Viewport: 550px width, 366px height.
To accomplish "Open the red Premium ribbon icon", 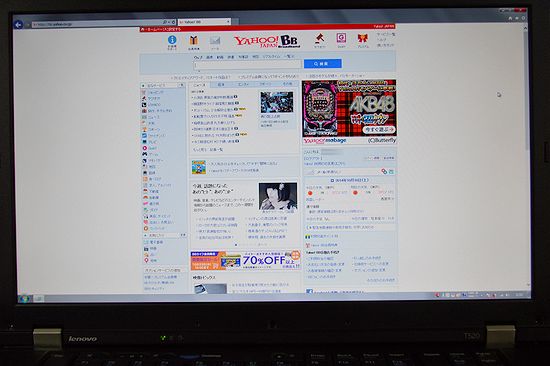I will click(x=363, y=38).
